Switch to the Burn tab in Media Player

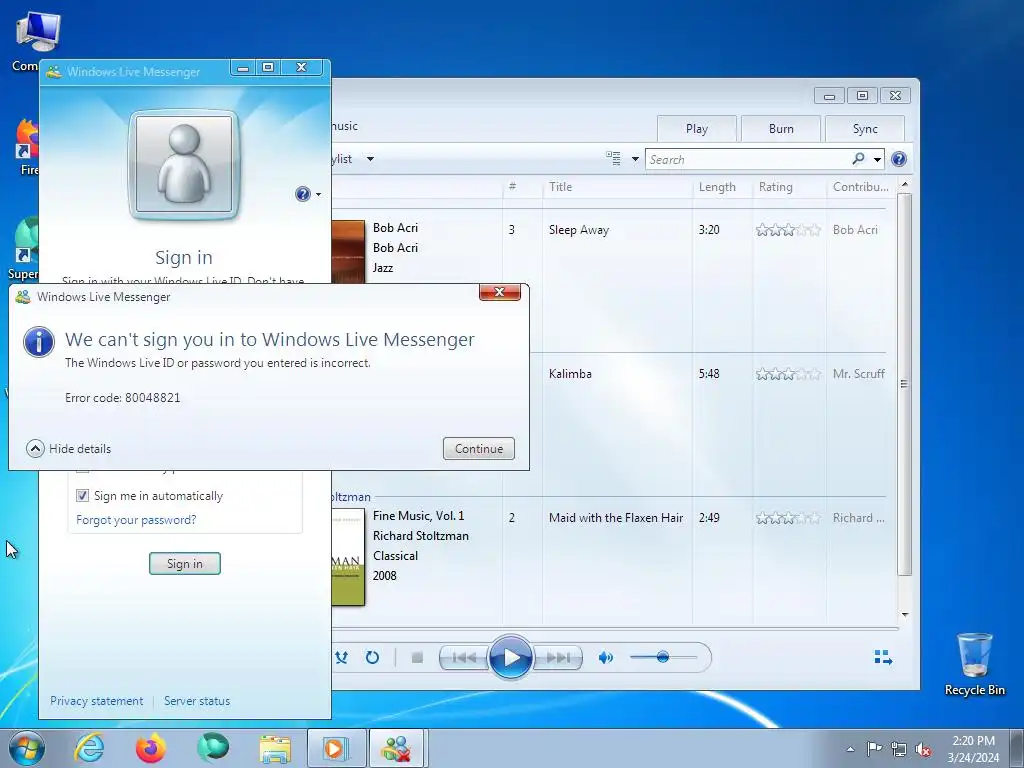click(781, 129)
